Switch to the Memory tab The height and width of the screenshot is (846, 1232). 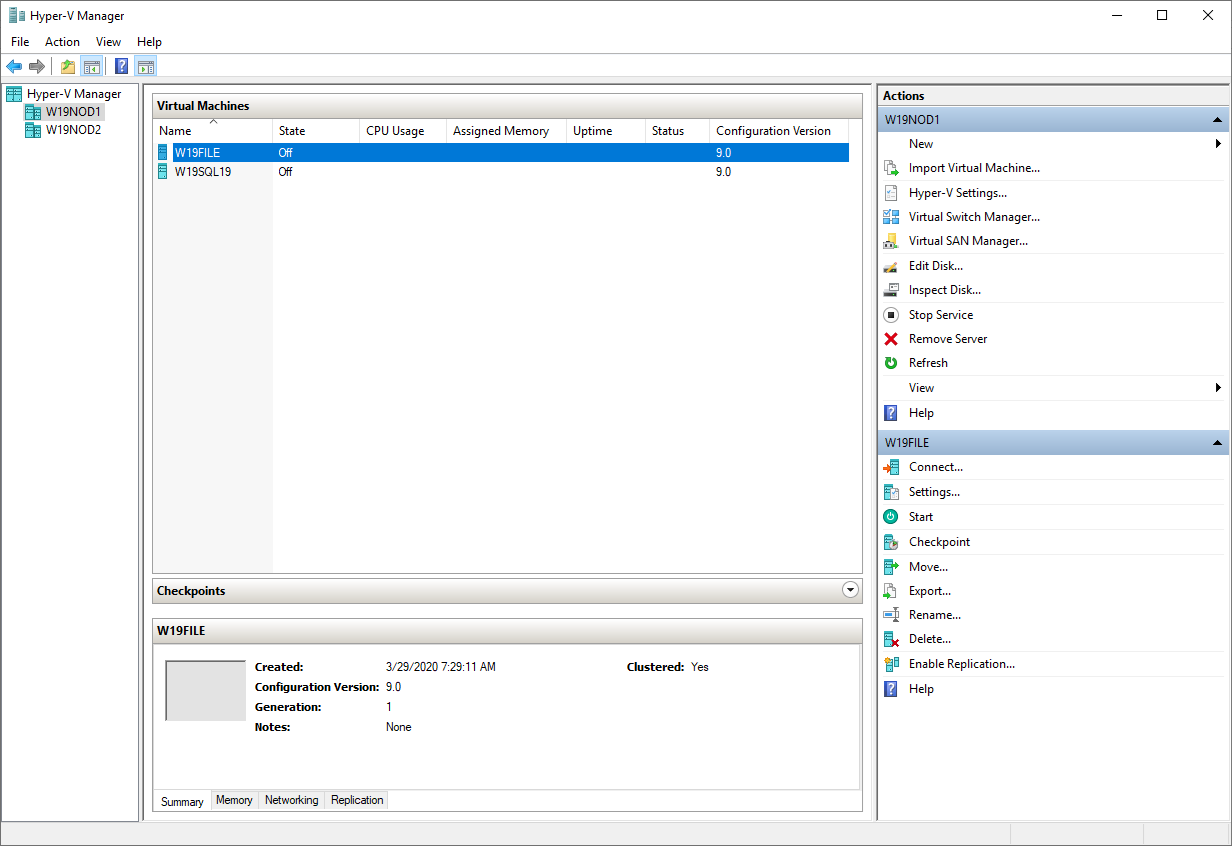coord(234,800)
